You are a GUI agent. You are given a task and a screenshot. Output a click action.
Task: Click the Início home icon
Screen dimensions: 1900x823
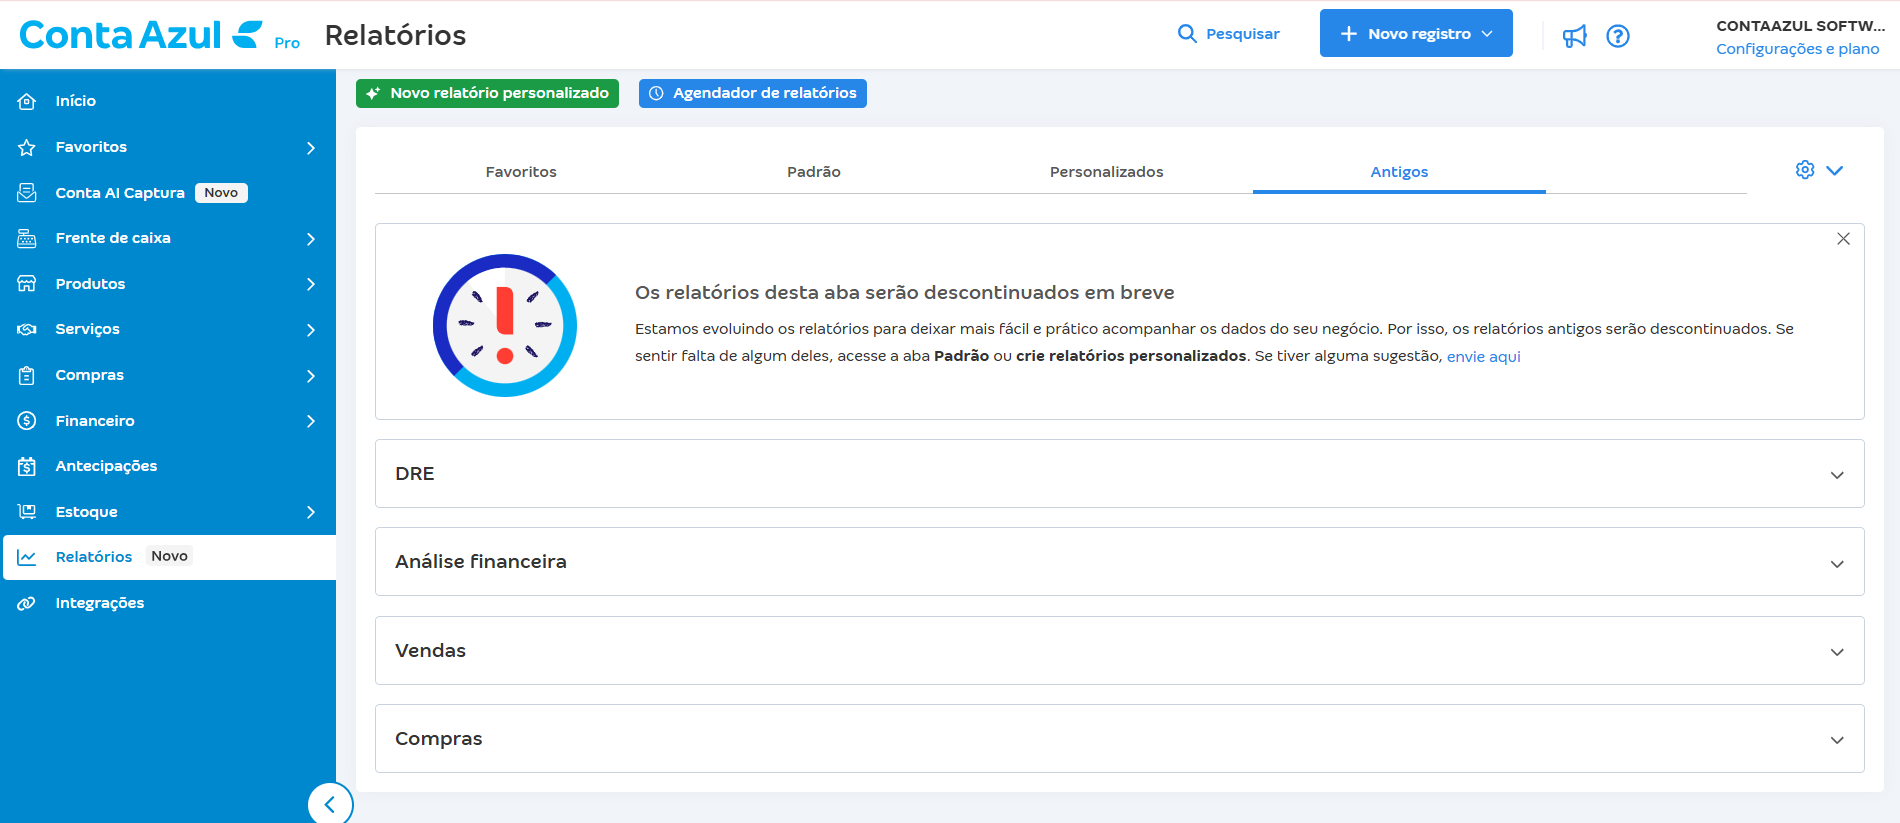coord(27,101)
